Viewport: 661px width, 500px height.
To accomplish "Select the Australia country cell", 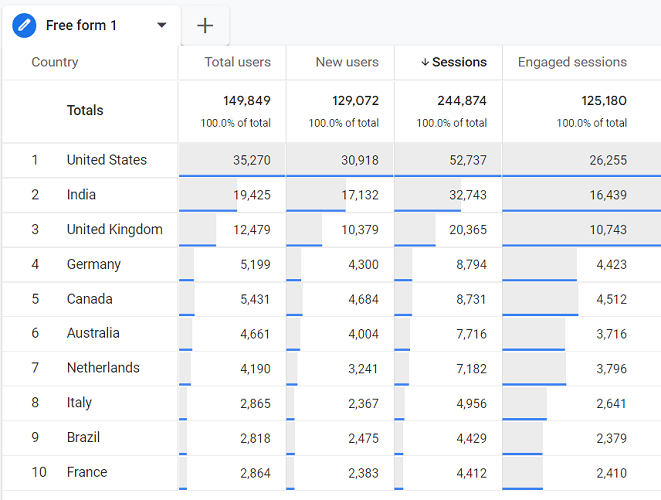I will pos(93,333).
